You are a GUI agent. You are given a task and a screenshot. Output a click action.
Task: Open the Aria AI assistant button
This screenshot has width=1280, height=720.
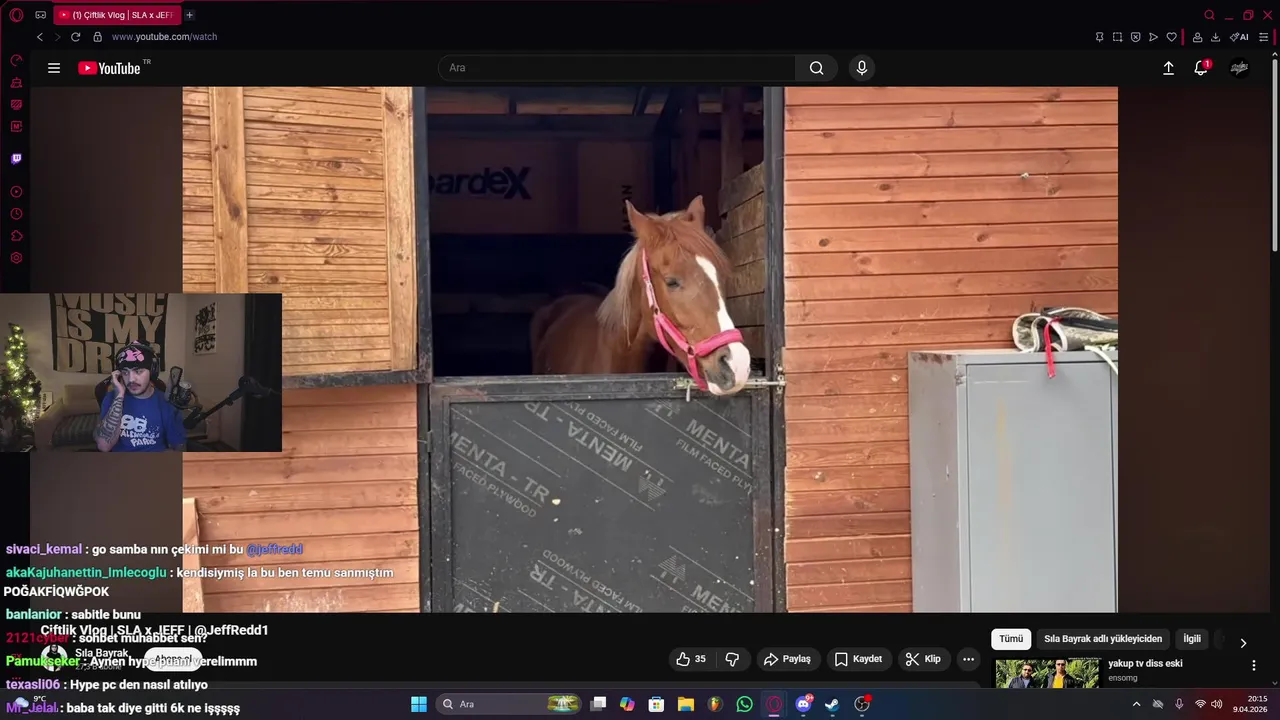pos(1239,37)
